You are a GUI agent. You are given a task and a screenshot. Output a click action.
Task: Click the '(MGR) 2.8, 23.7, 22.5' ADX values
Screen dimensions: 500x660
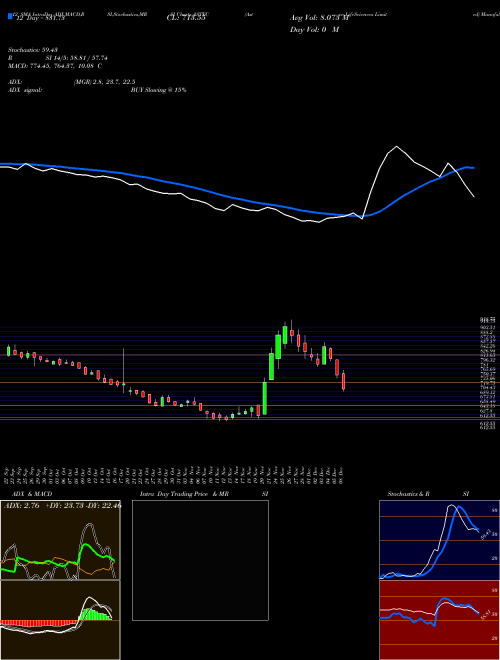pos(104,82)
